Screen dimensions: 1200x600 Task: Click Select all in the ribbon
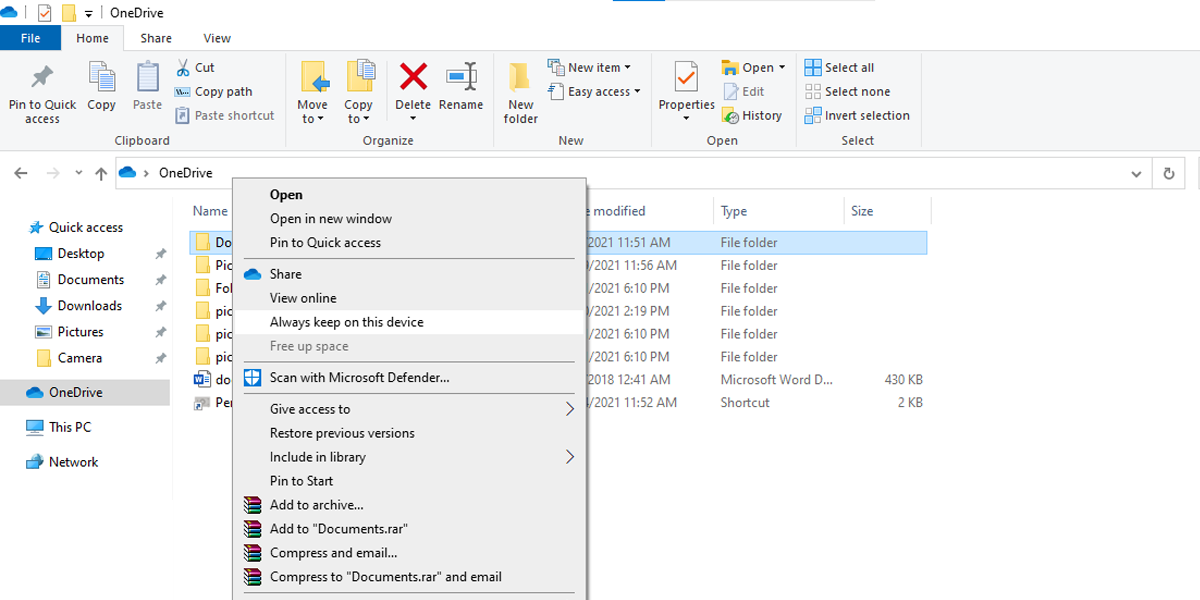point(848,67)
